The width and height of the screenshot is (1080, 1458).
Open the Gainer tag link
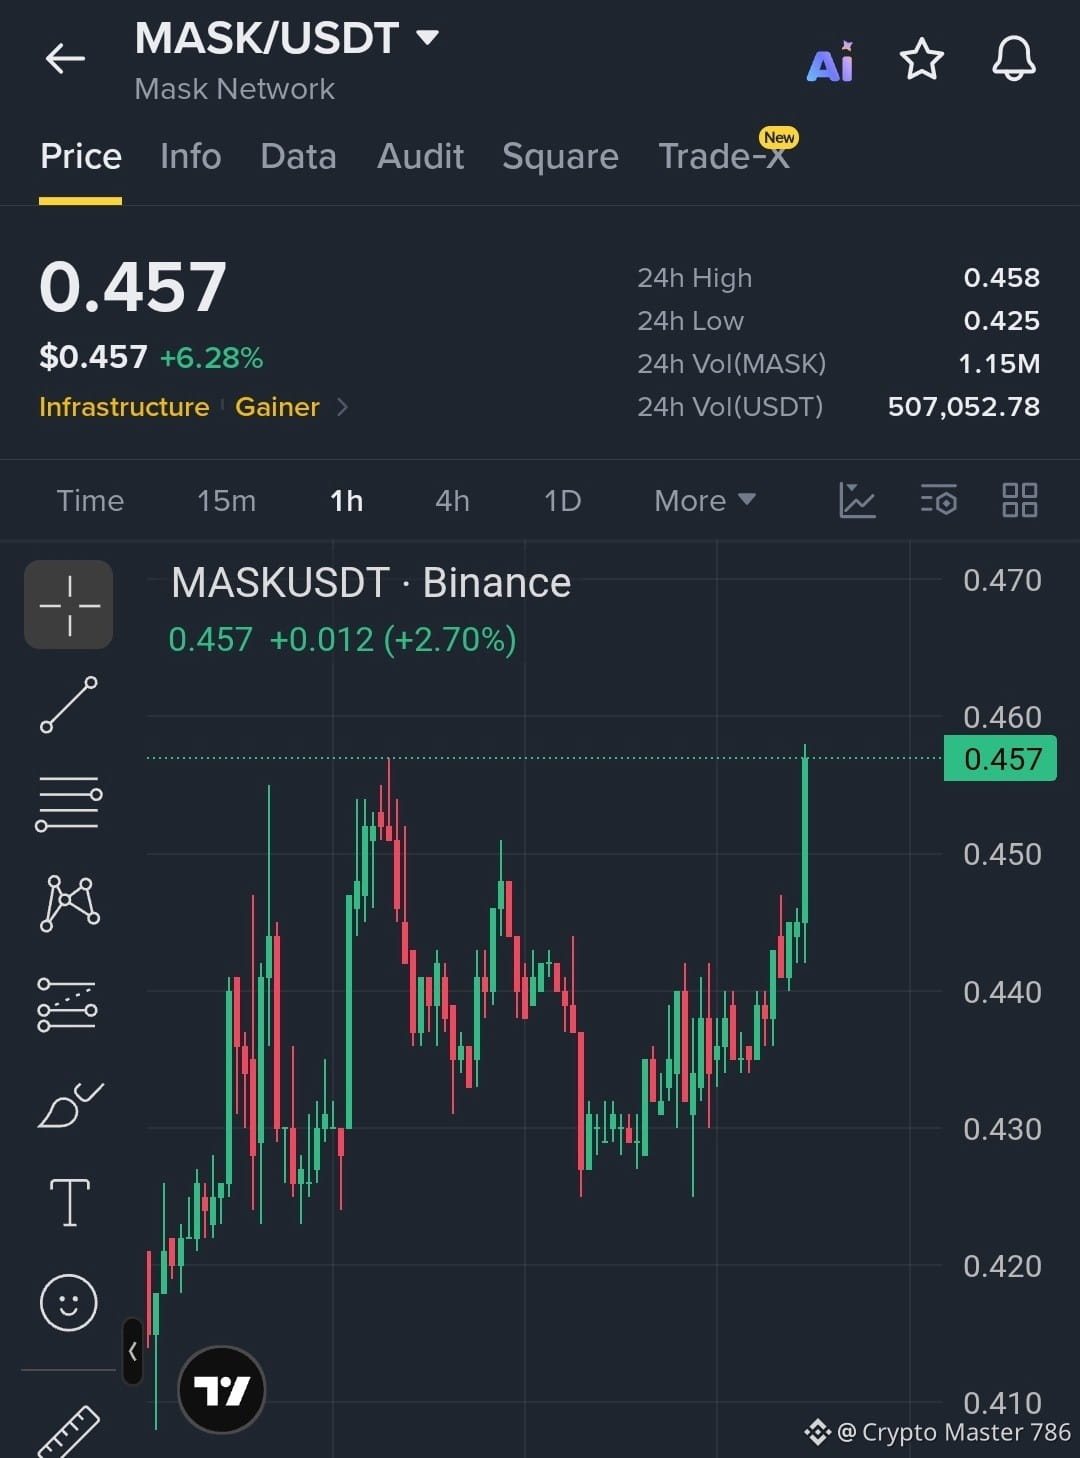(277, 407)
